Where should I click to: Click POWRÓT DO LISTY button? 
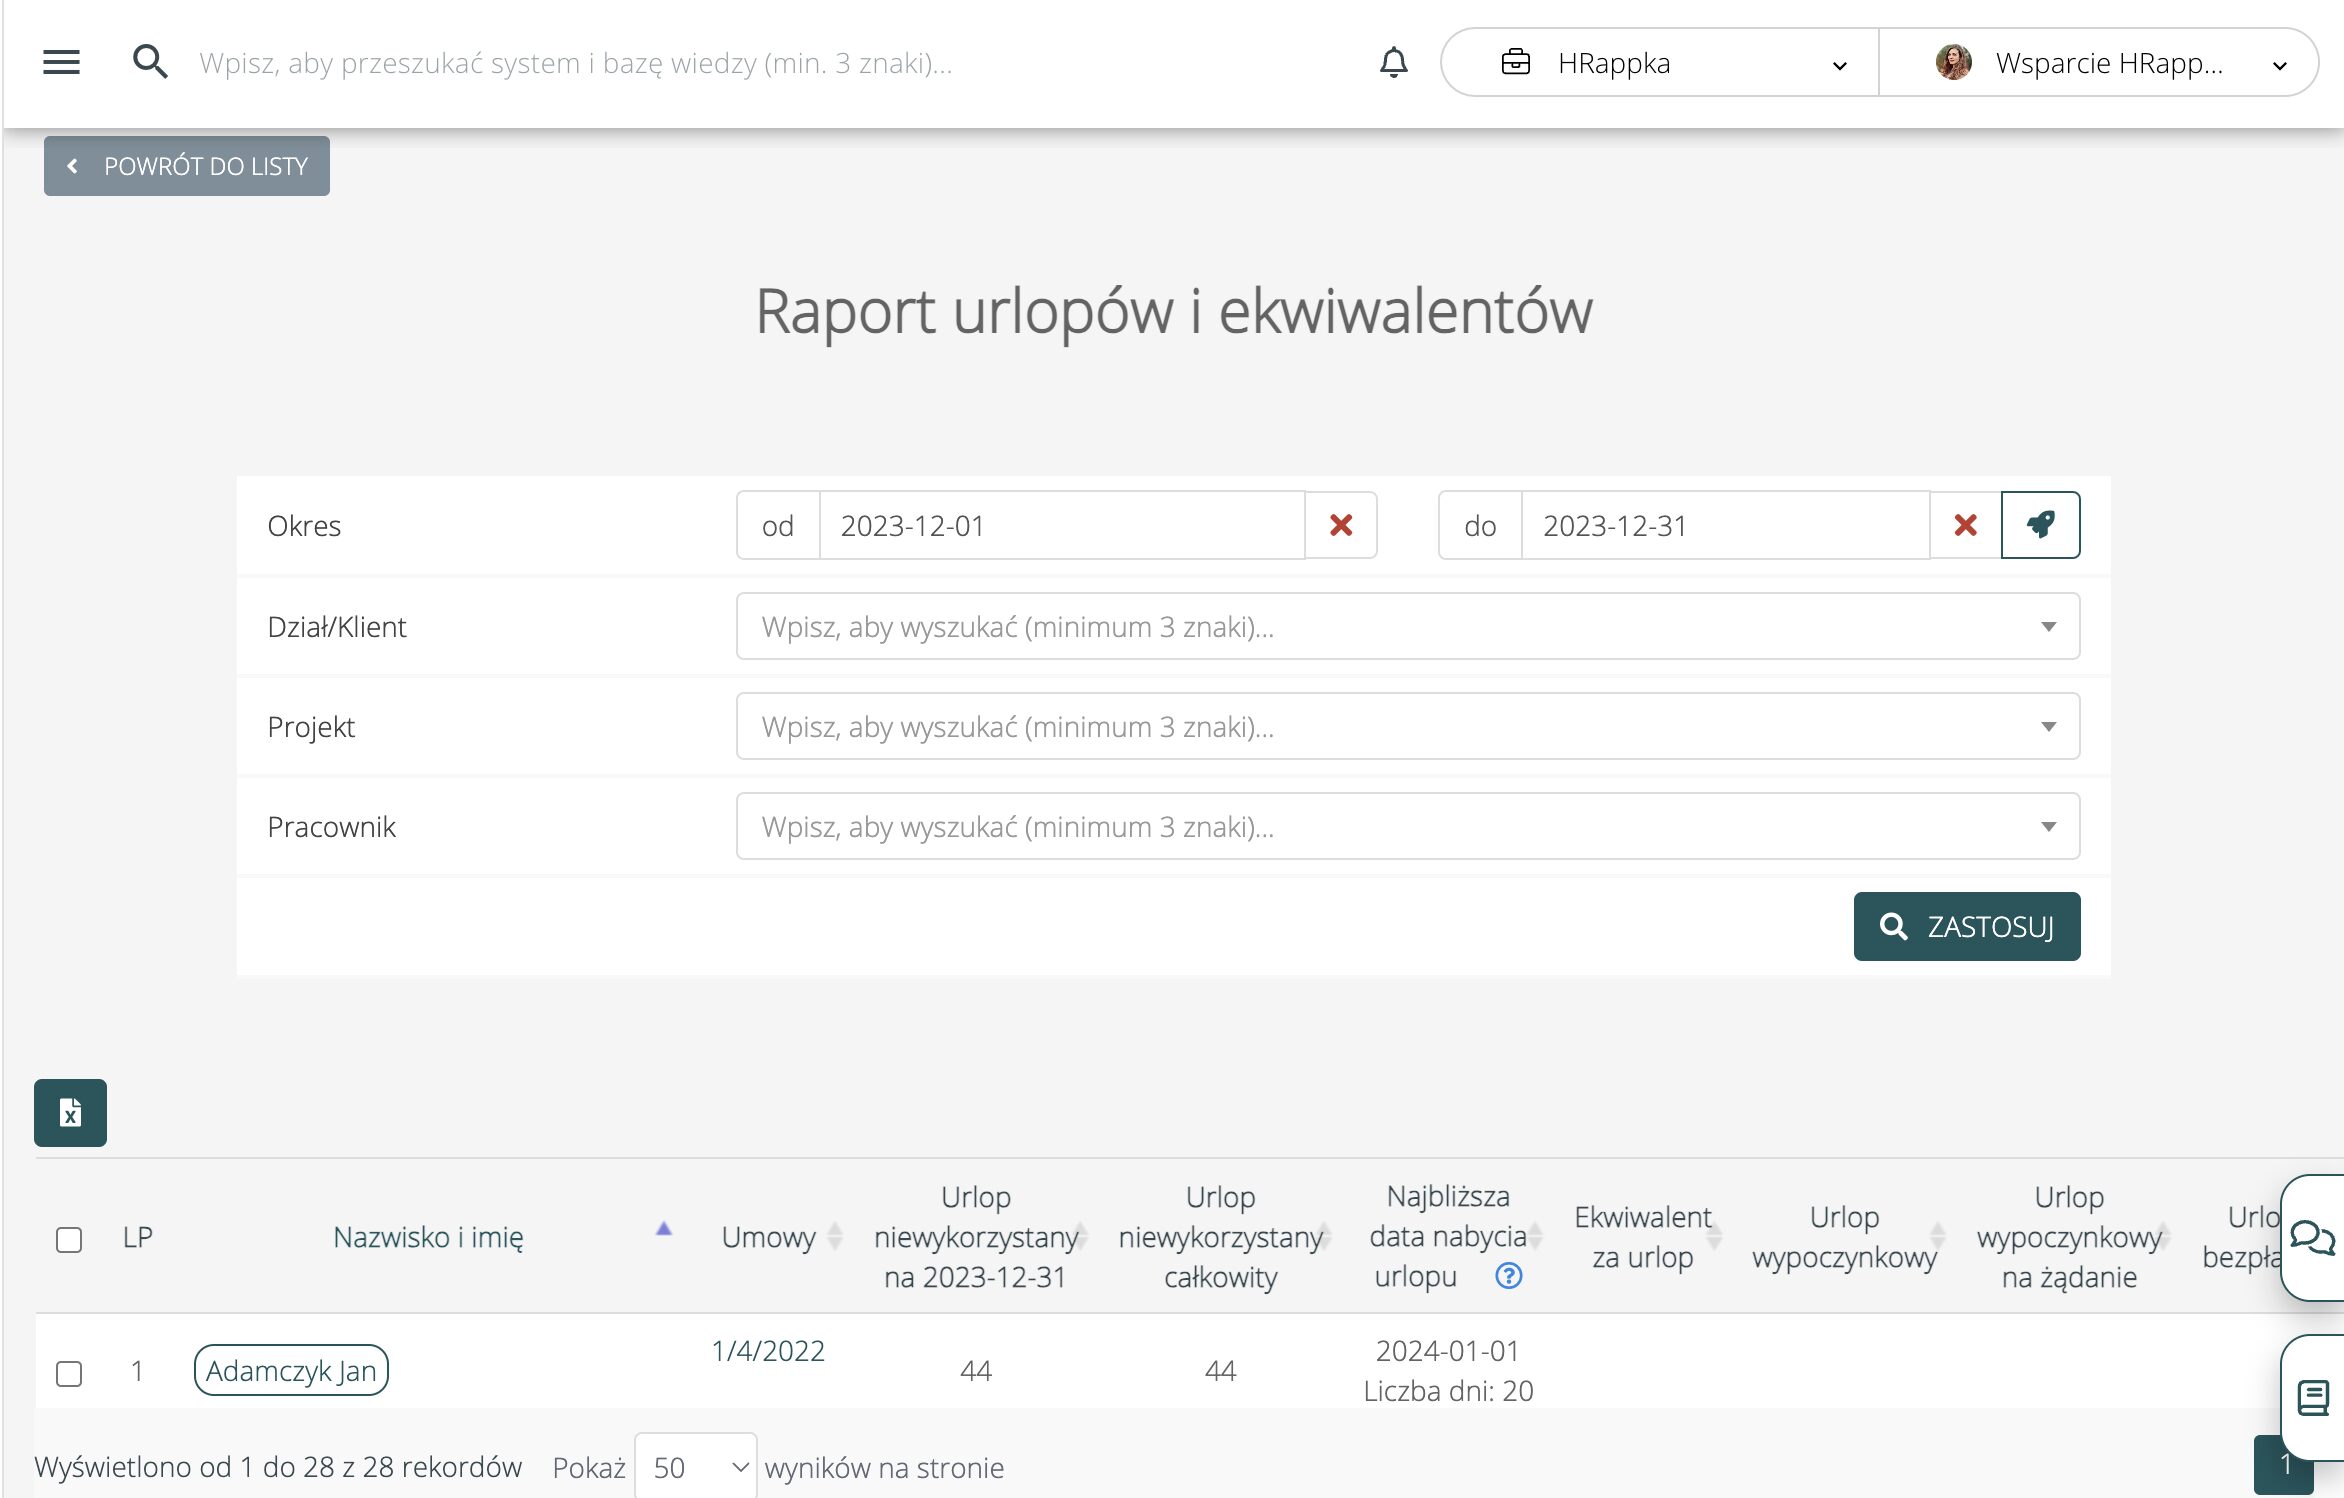[187, 166]
